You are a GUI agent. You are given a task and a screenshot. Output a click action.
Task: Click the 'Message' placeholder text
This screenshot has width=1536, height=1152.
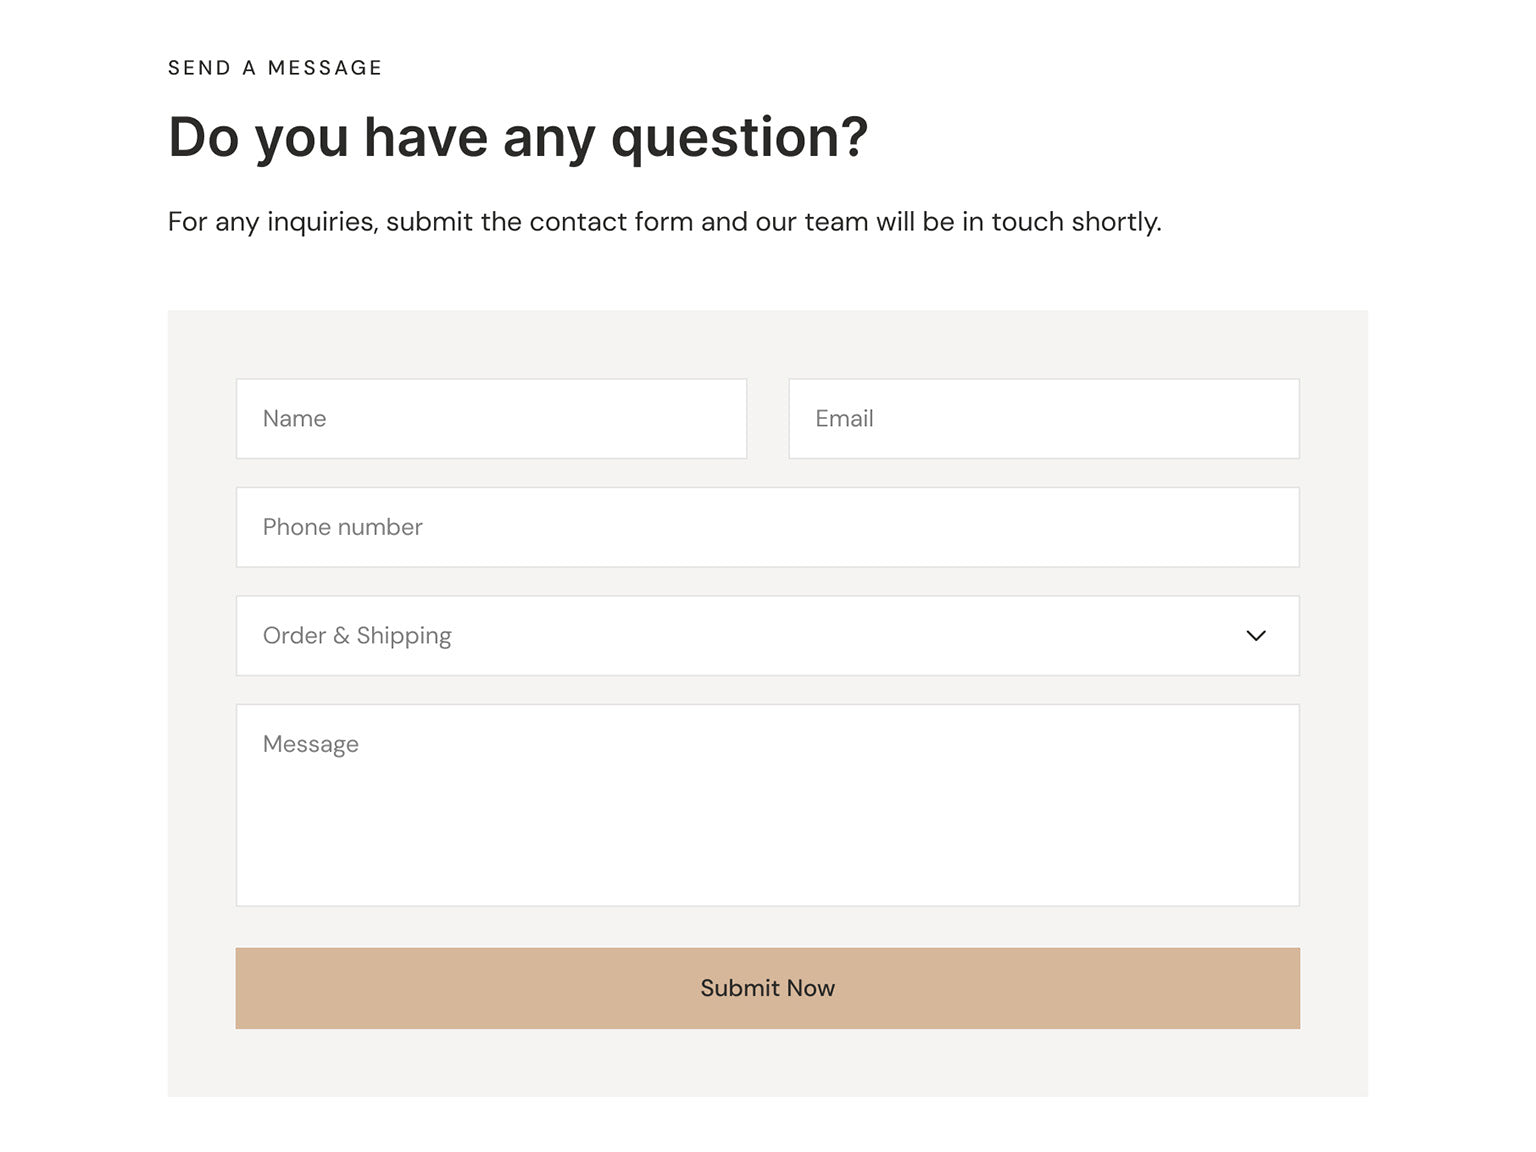tap(310, 744)
